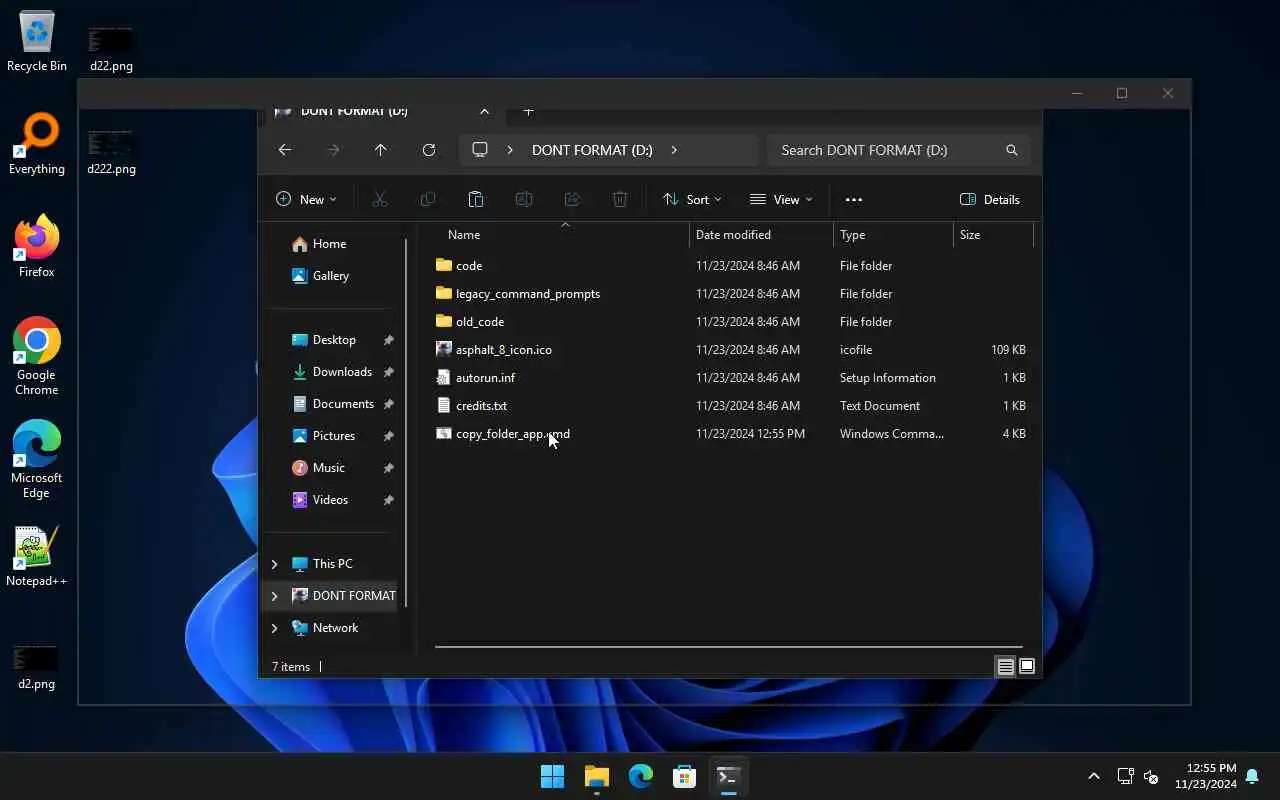Select the Everything desktop shortcut
The width and height of the screenshot is (1280, 800).
(x=37, y=145)
